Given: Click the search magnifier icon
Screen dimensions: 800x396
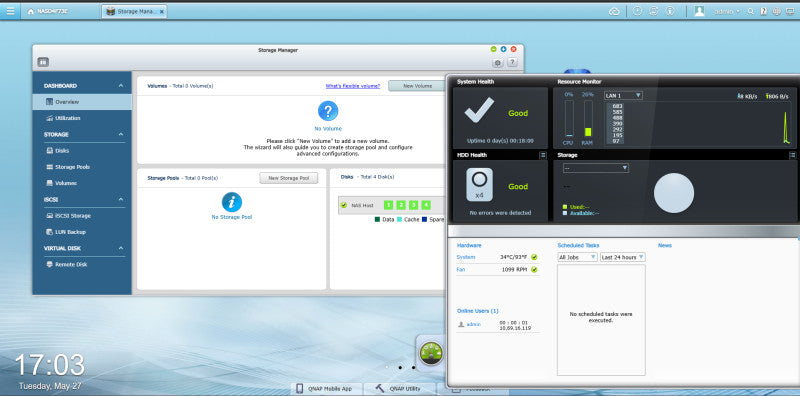Looking at the screenshot, I should click(751, 11).
